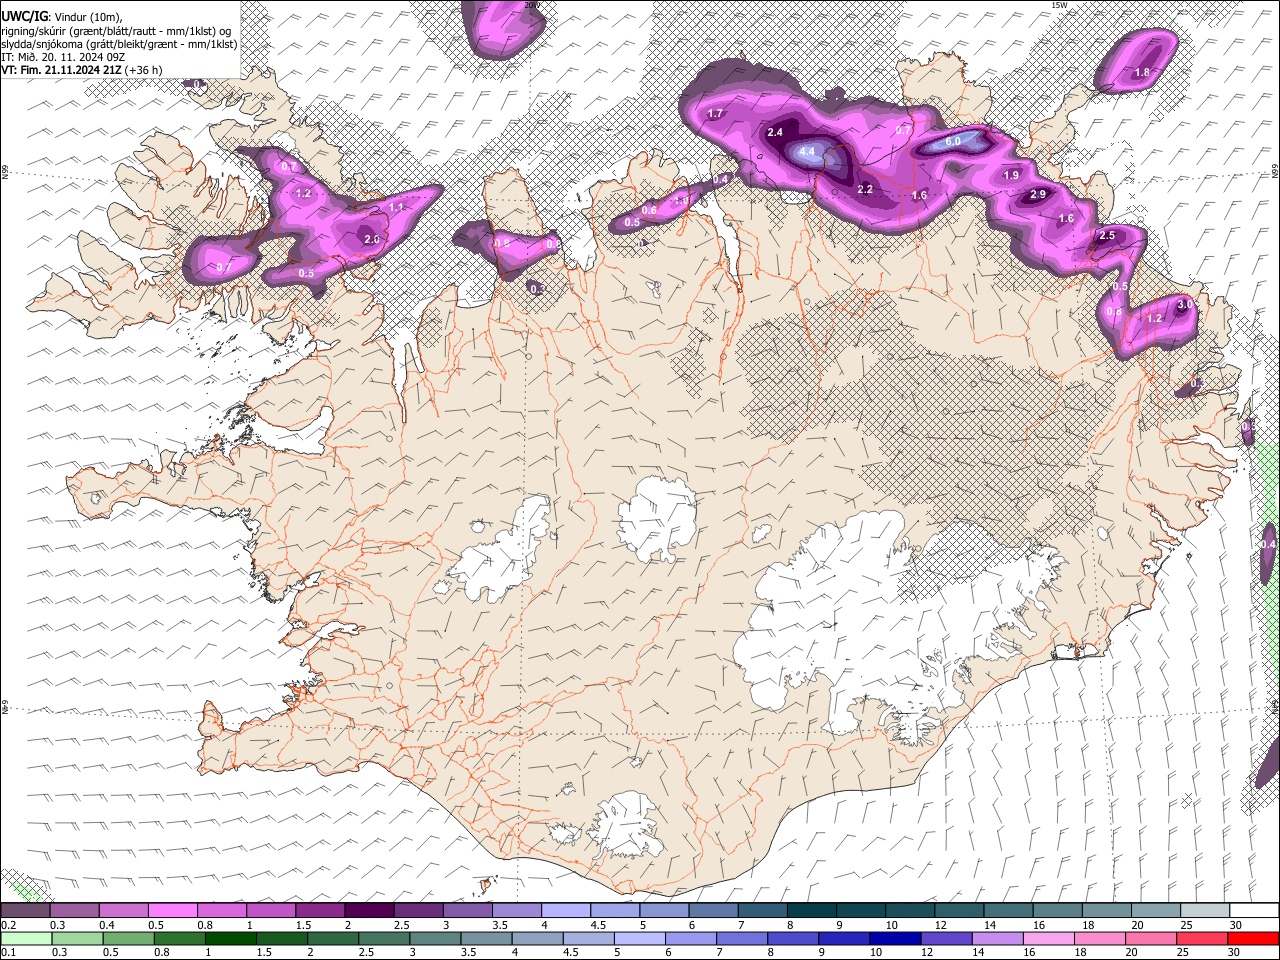Image resolution: width=1280 pixels, height=960 pixels.
Task: Click the 2.0 value in the Westfjords area
Action: (372, 240)
